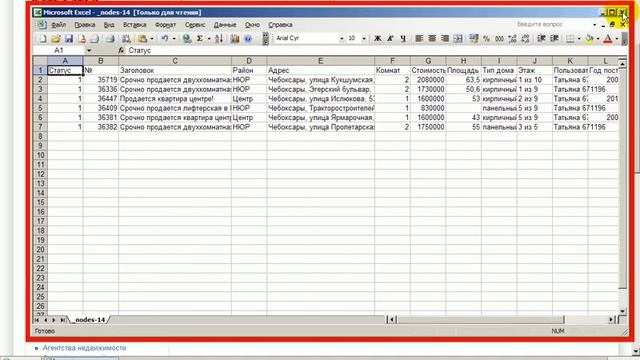Jump to the last sheet with tab navigation arrow
This screenshot has height=360, width=640.
pos(62,320)
